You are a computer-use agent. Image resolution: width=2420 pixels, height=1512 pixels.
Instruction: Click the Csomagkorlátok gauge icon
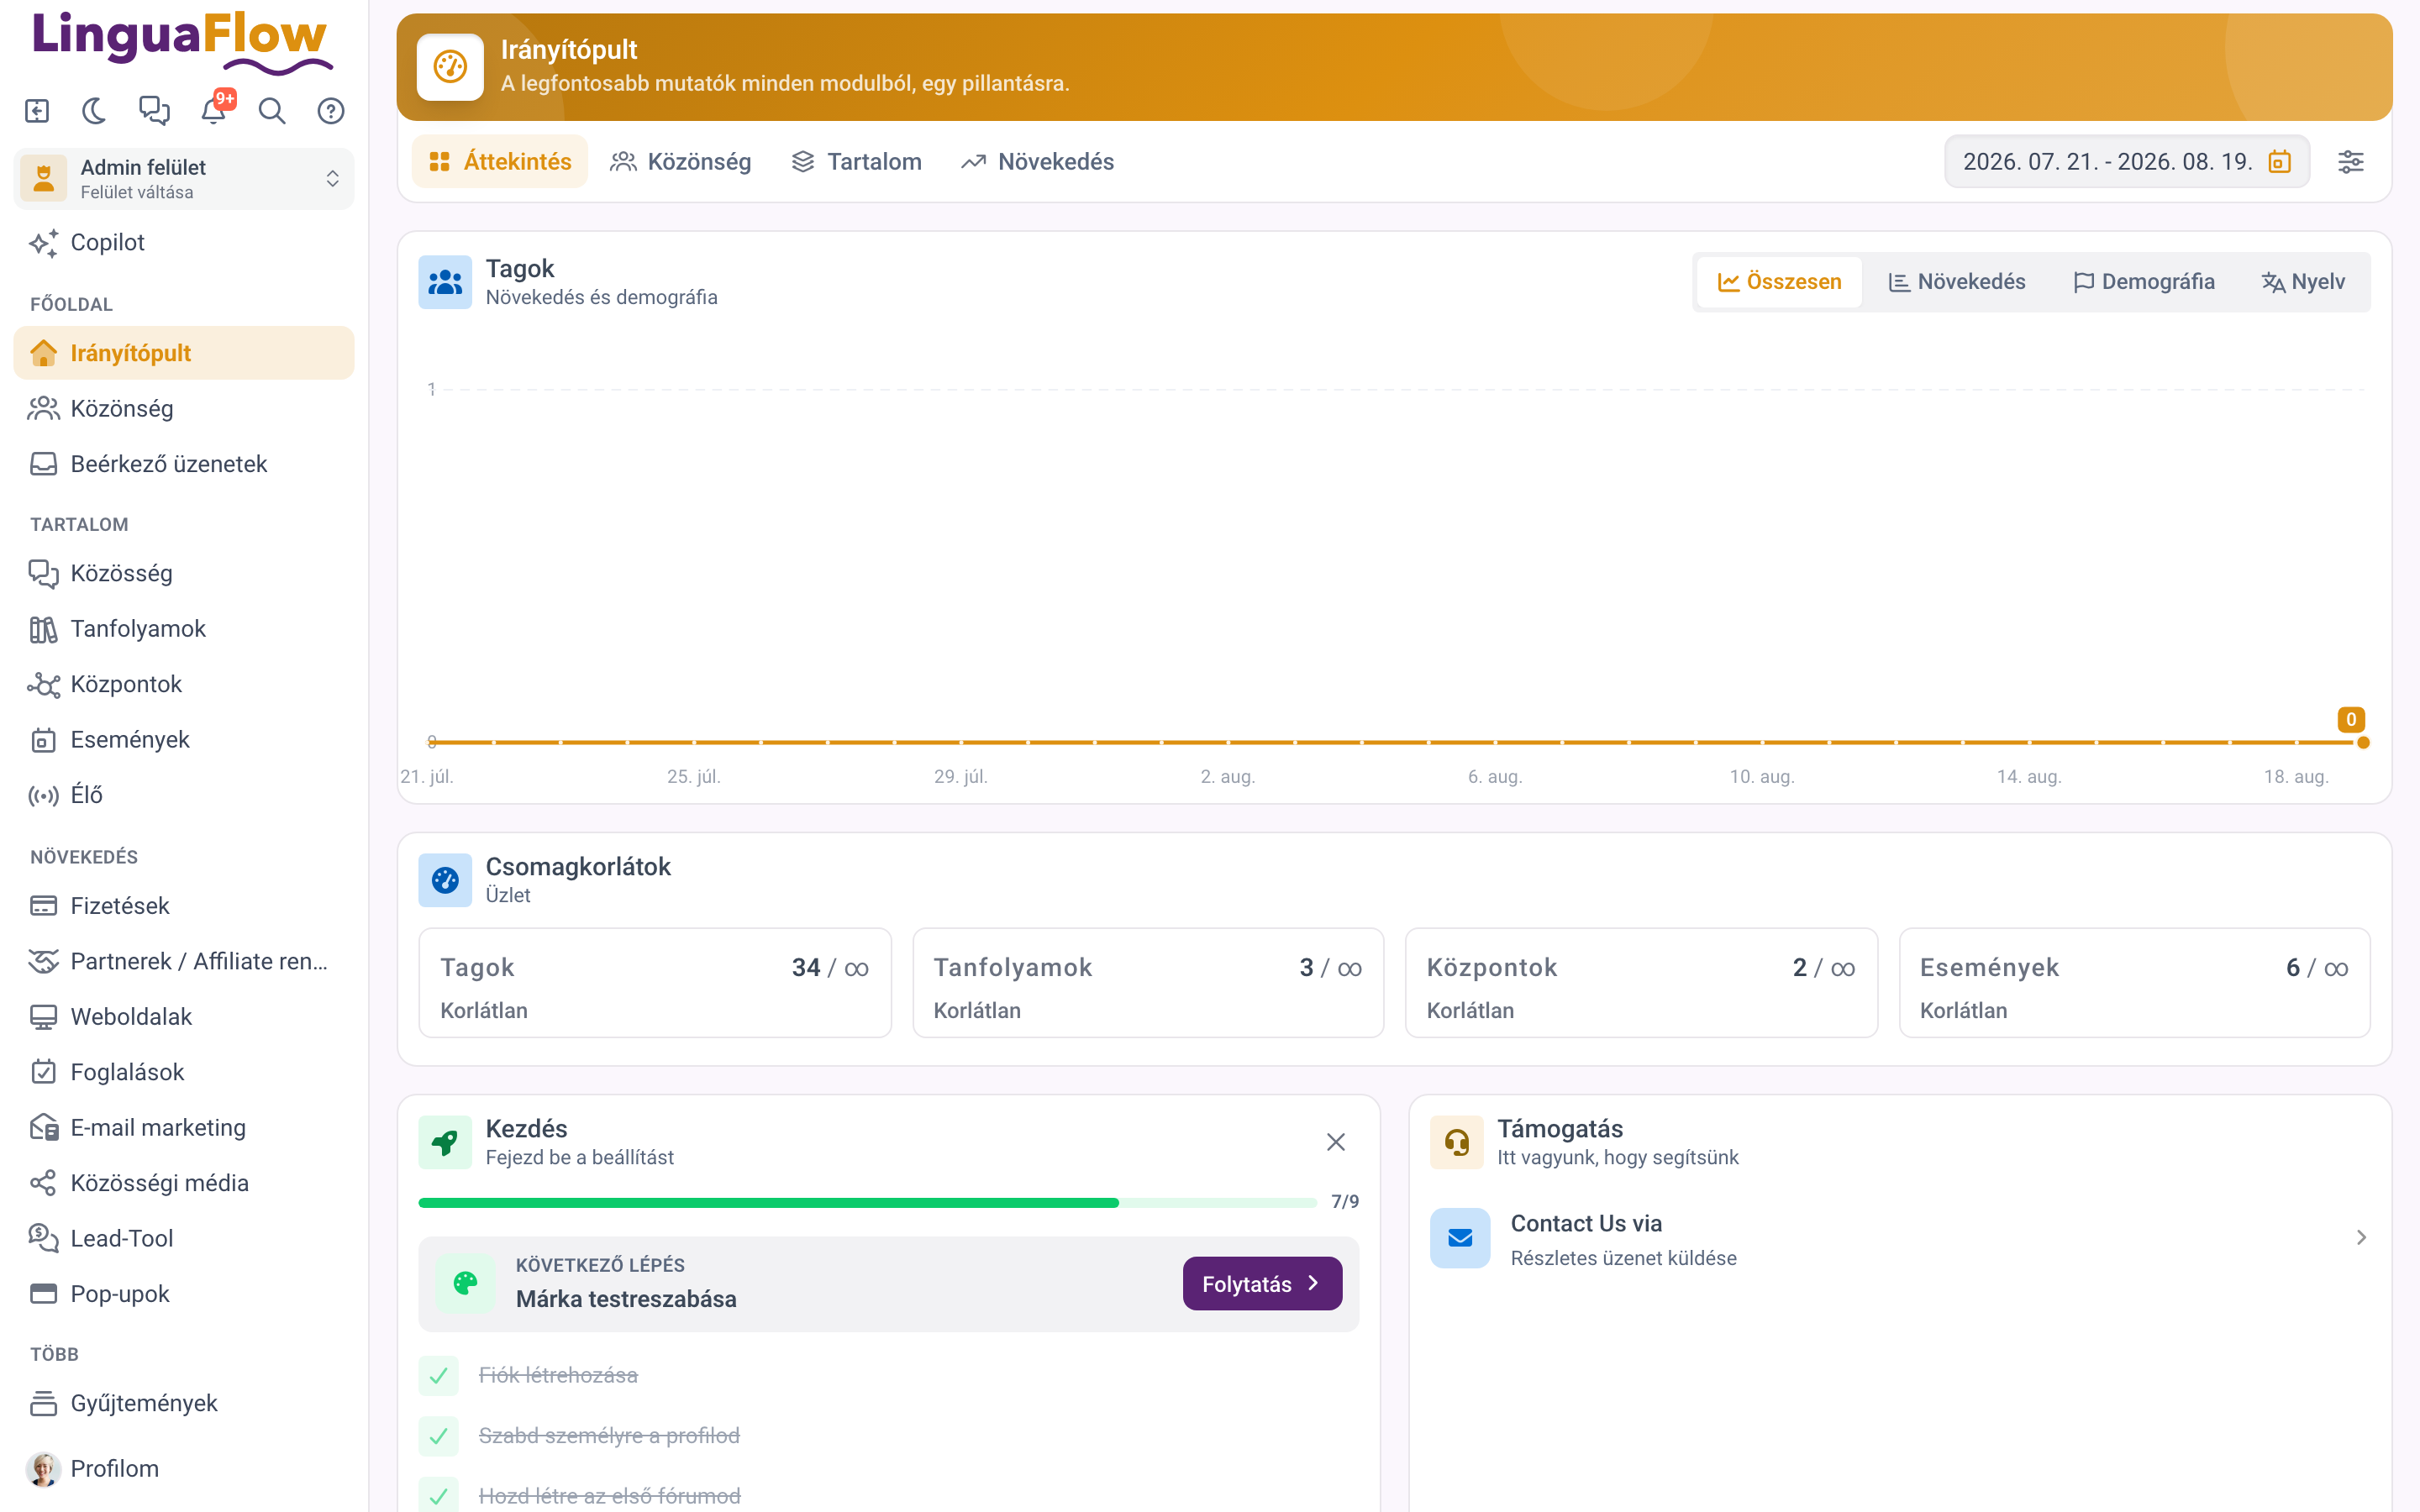click(x=445, y=881)
